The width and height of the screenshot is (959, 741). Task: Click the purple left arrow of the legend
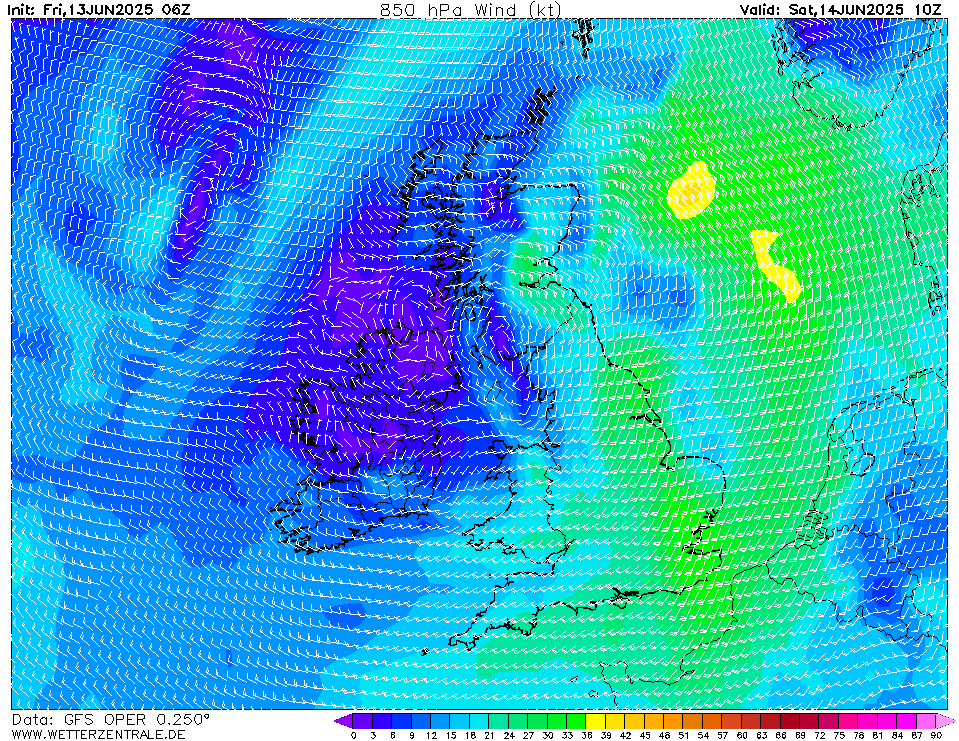344,721
